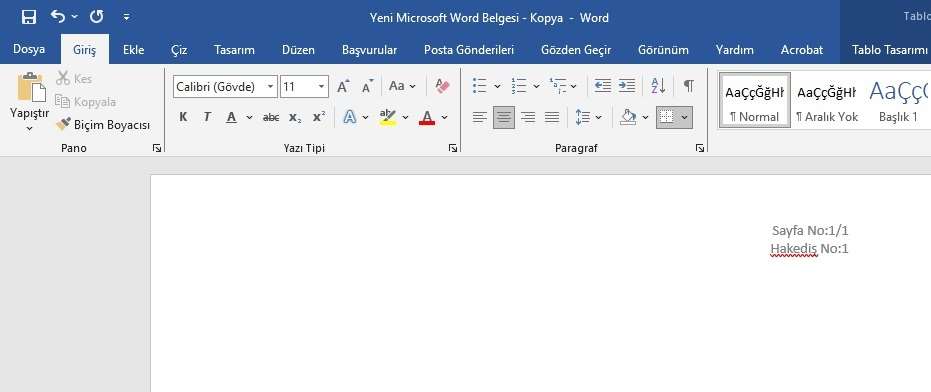Toggle bold K formatting
Screen dimensions: 931x392
(183, 117)
